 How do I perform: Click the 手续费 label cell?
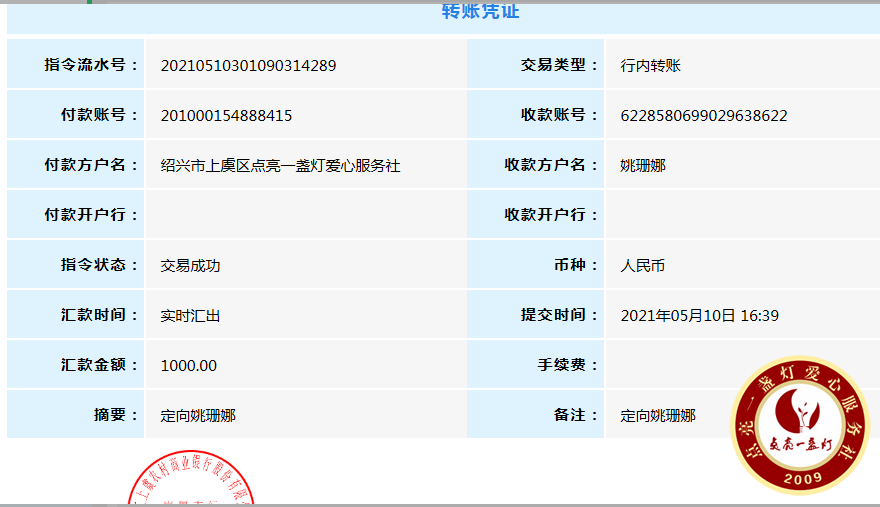(535, 364)
